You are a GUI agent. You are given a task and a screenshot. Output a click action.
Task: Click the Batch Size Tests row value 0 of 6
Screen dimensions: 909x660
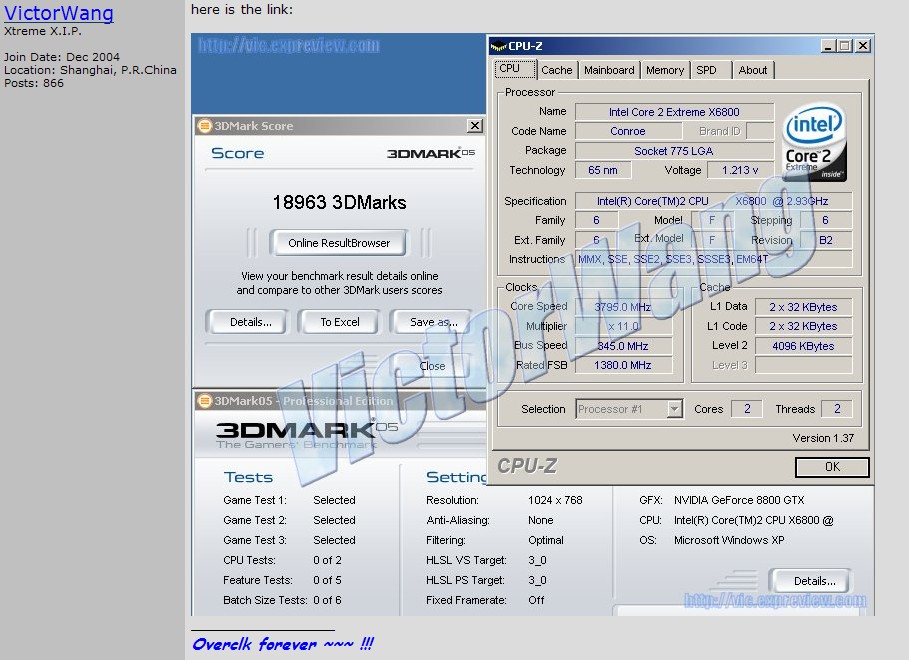tap(328, 600)
